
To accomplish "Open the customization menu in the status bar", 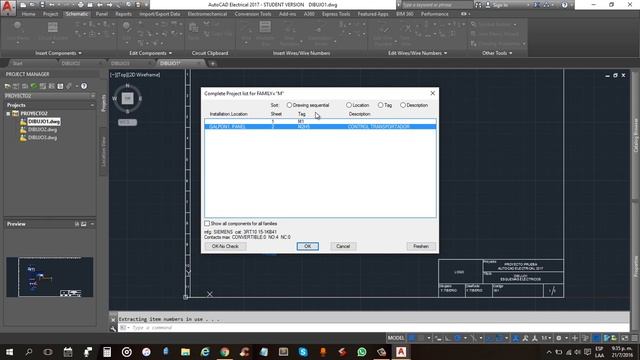I will [x=634, y=338].
